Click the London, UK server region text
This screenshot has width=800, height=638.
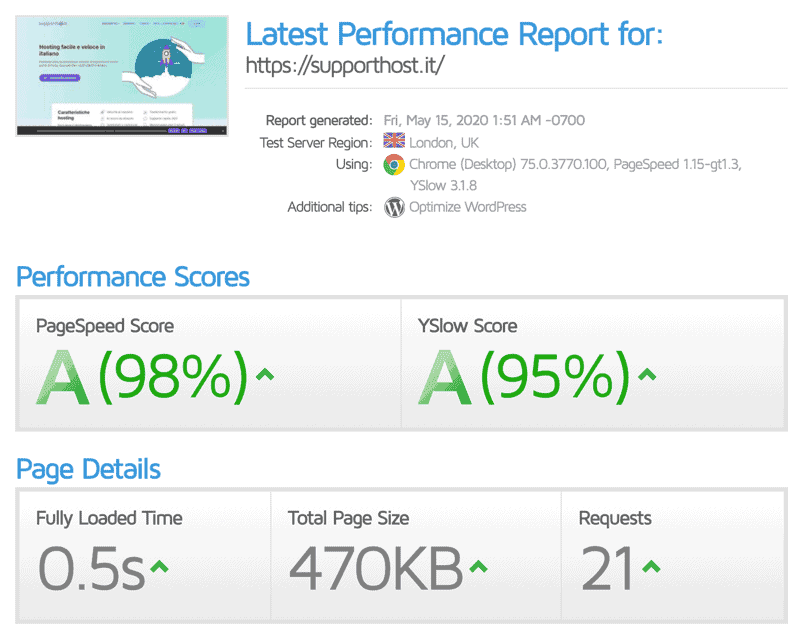tap(444, 142)
